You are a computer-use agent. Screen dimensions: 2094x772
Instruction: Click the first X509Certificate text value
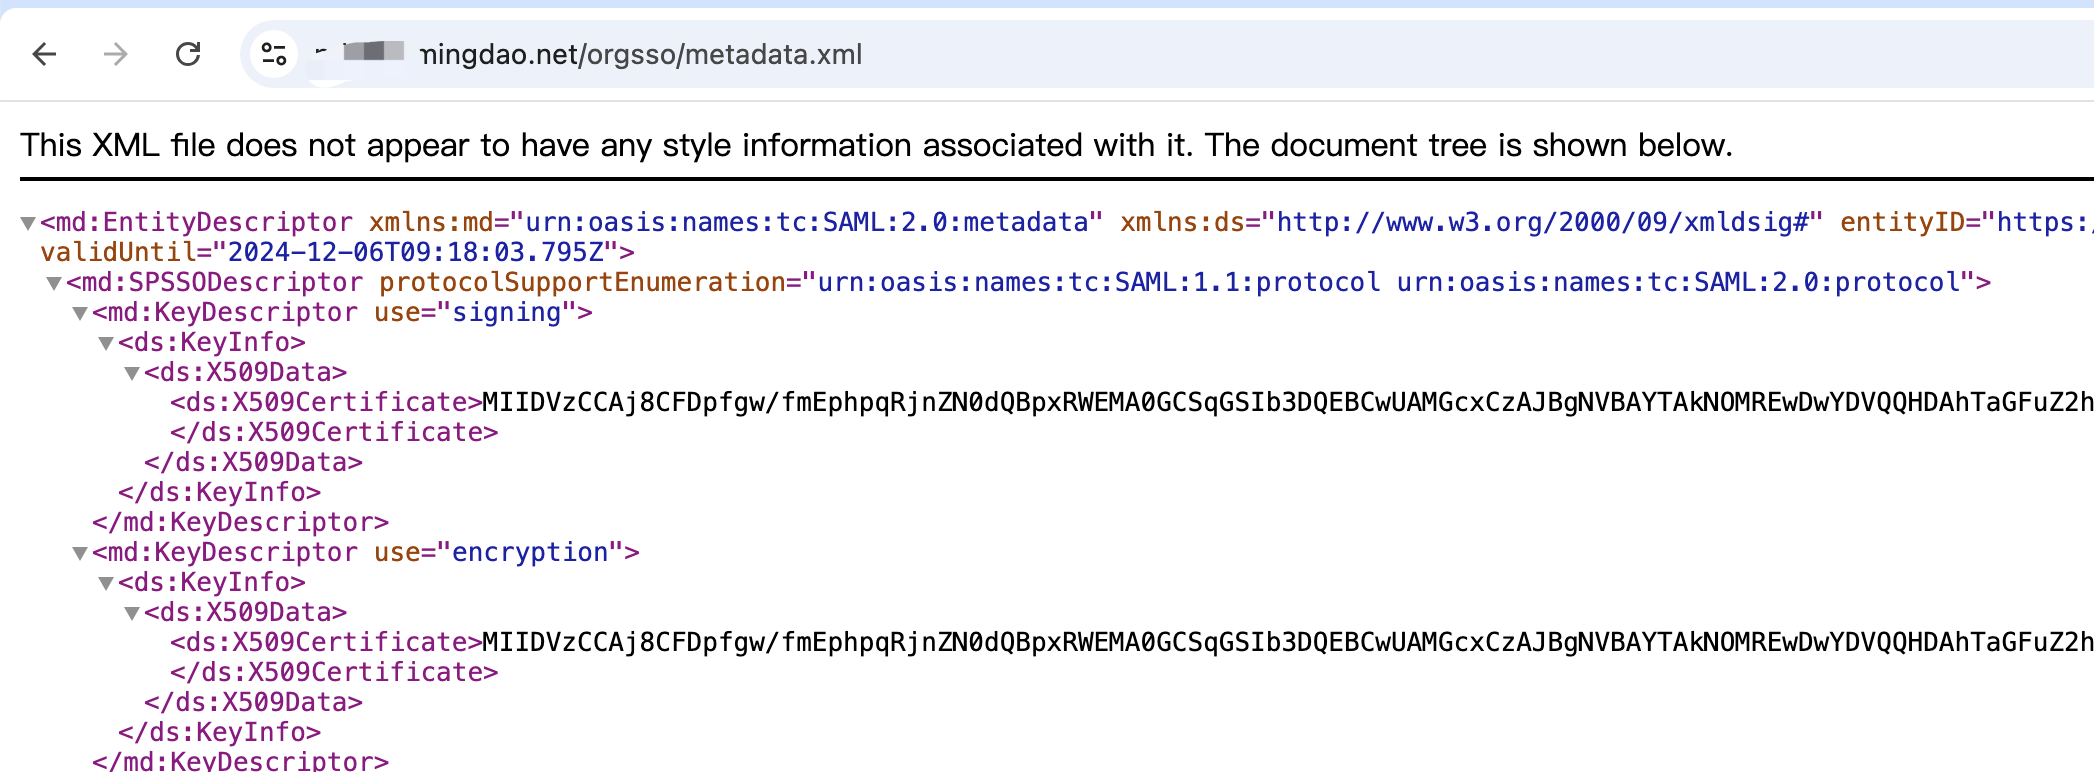click(x=1287, y=402)
